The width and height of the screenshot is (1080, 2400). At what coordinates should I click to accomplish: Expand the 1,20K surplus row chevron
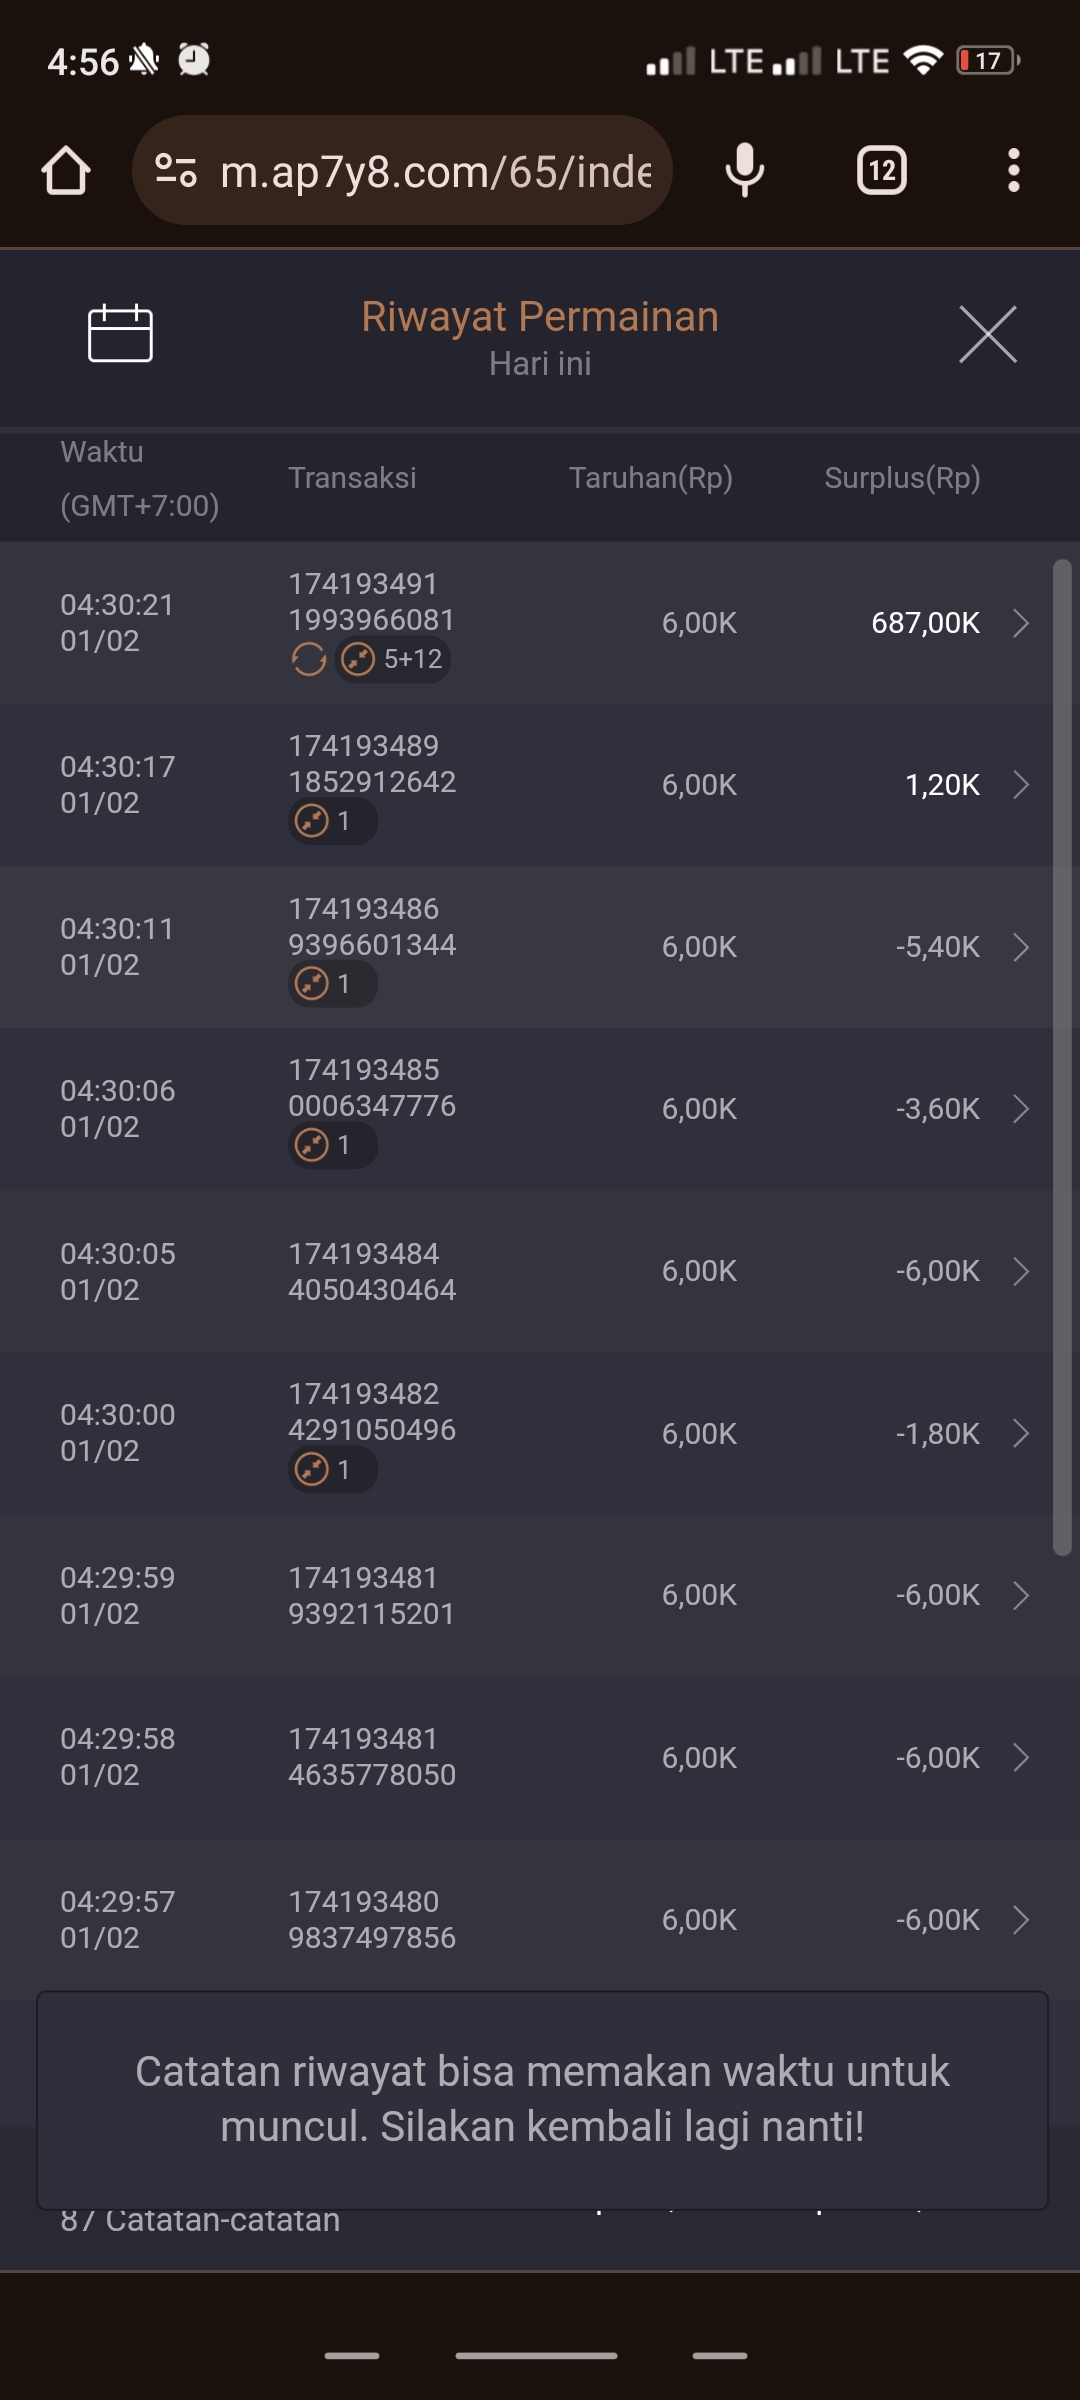pos(1021,785)
